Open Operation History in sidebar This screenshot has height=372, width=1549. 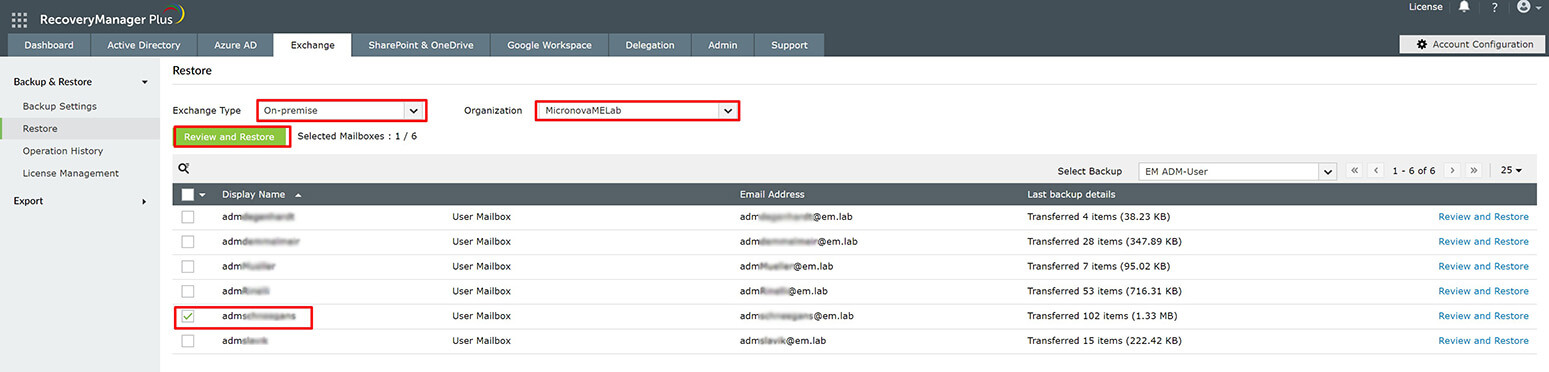63,151
